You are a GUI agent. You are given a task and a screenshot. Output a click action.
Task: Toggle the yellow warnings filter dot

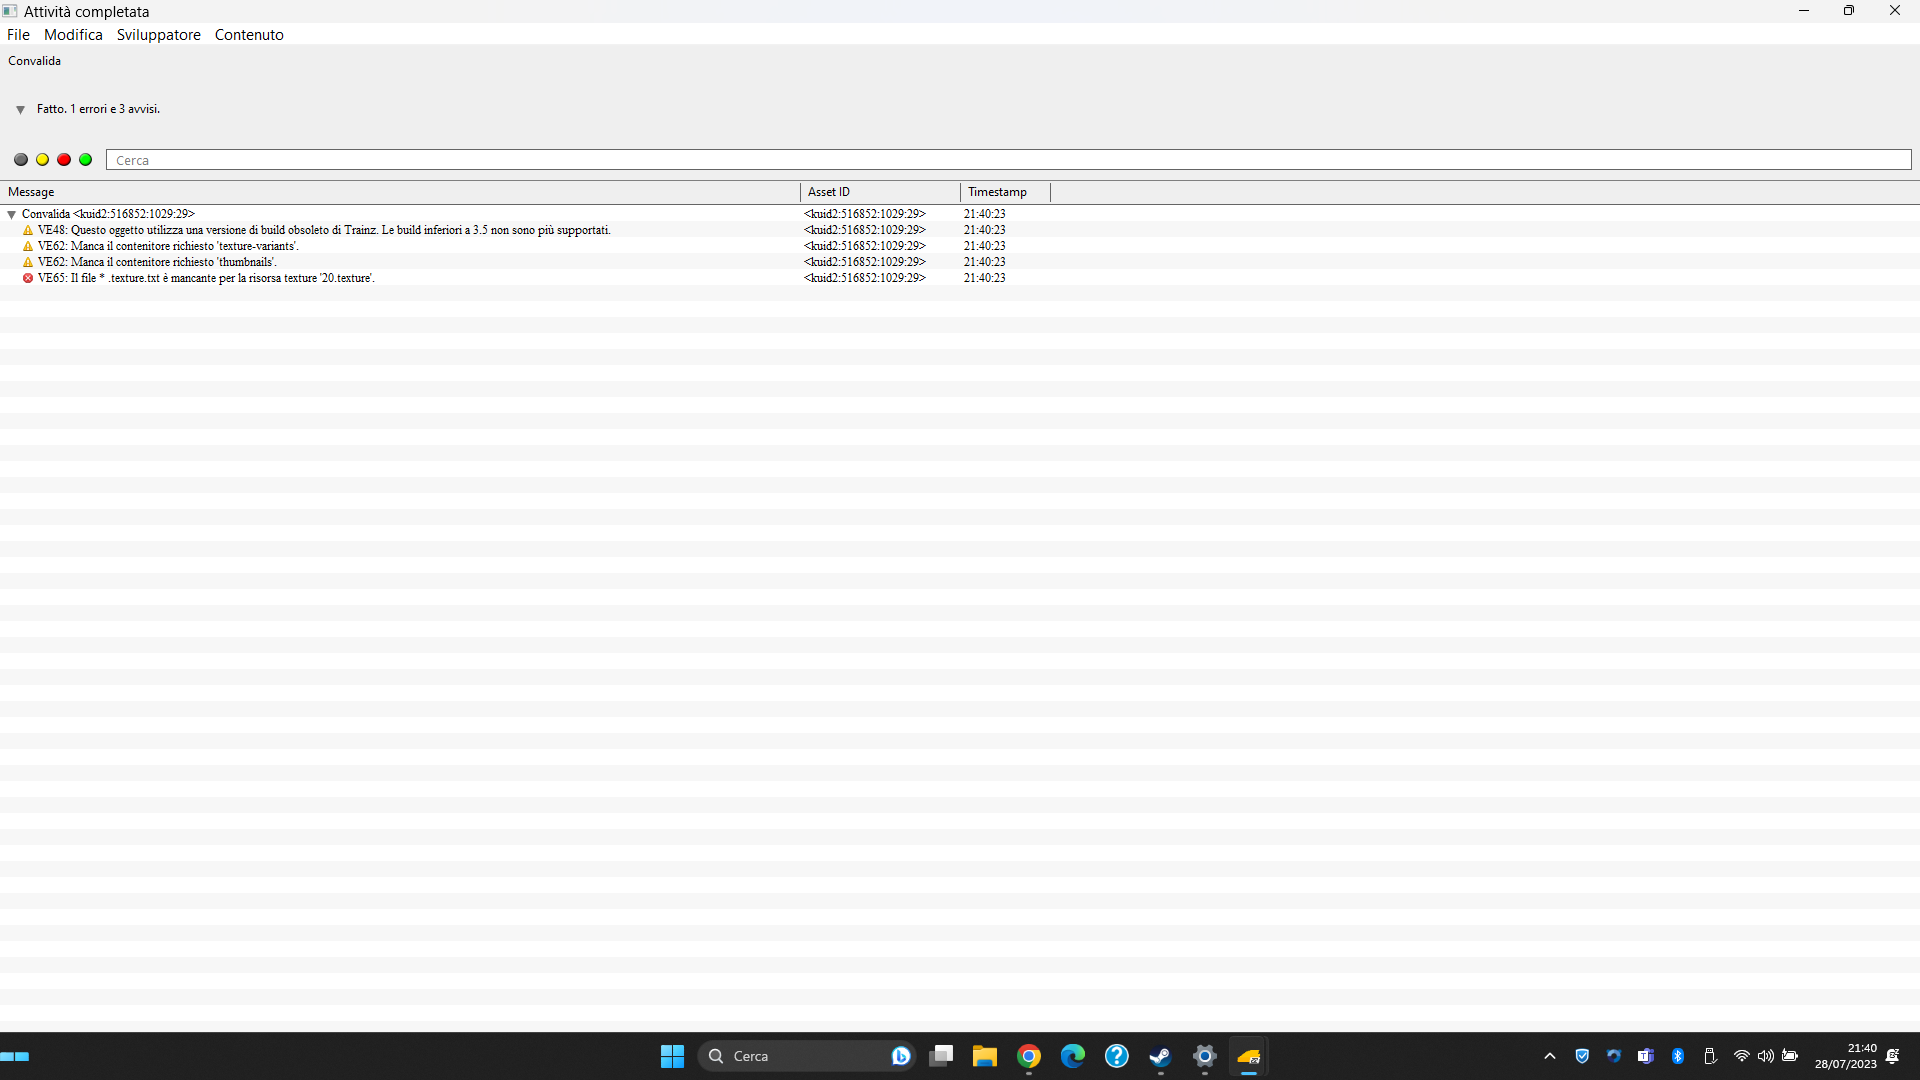click(x=43, y=160)
